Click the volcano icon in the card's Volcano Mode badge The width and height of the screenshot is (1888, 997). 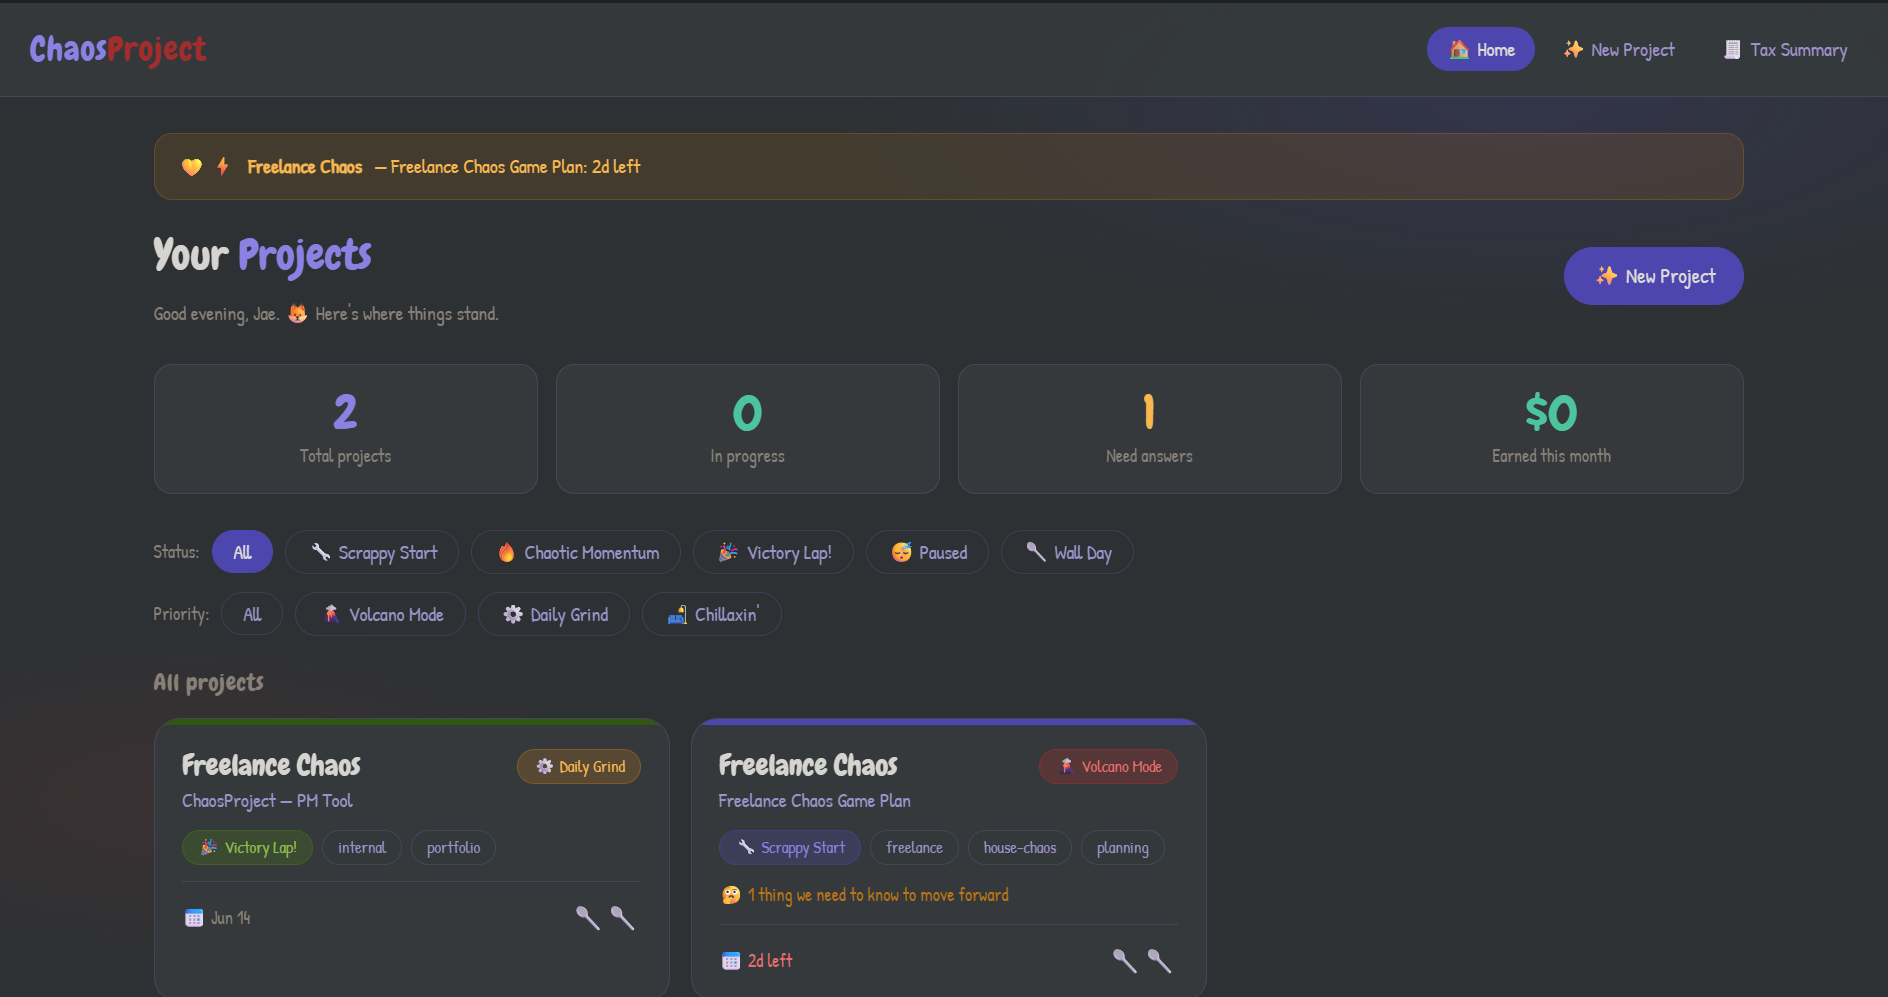1067,766
